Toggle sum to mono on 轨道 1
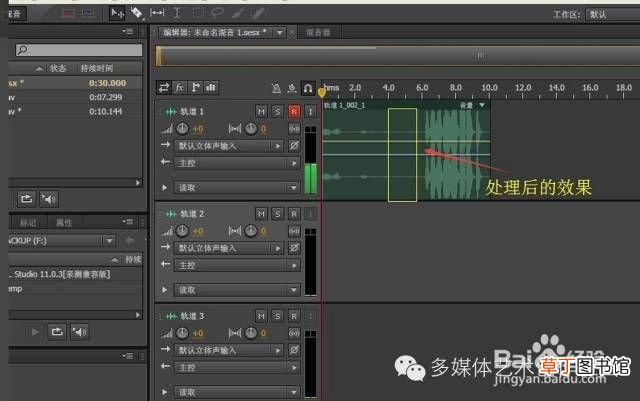Screen dimensions: 640x401 [294, 129]
